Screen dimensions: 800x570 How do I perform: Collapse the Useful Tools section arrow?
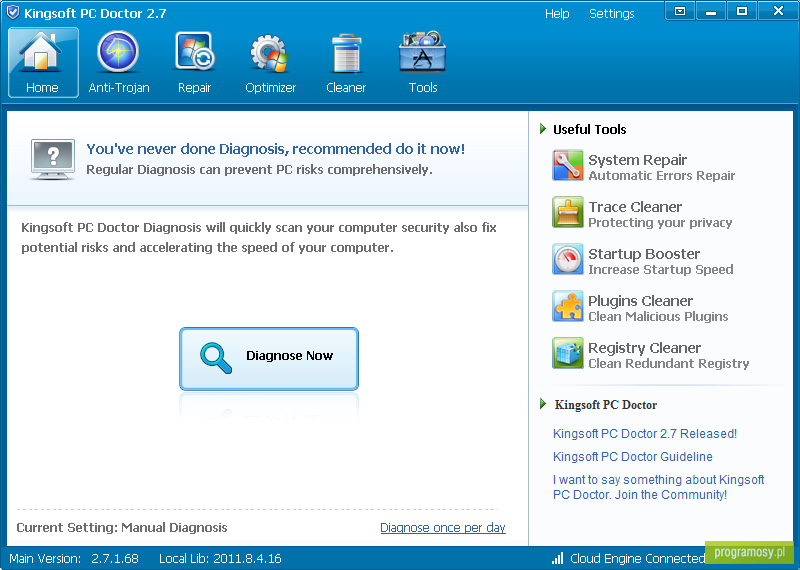pyautogui.click(x=543, y=129)
